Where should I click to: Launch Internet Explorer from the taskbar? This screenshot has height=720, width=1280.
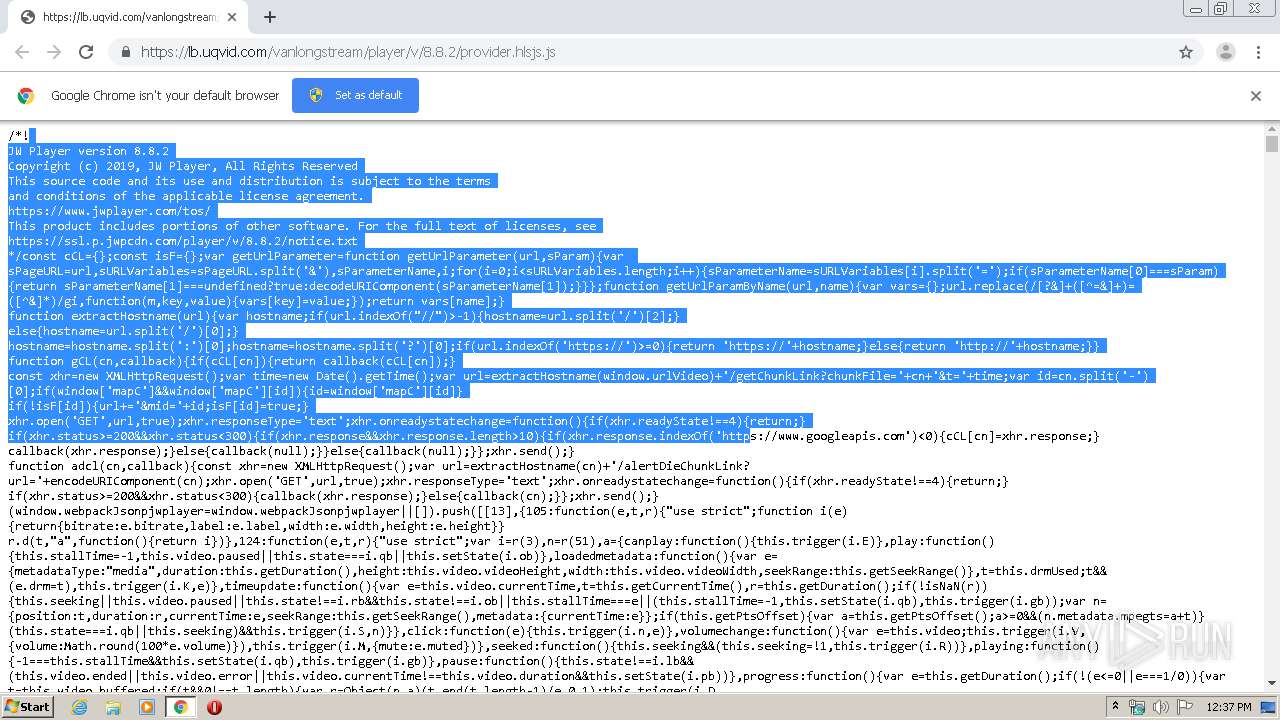pos(79,707)
